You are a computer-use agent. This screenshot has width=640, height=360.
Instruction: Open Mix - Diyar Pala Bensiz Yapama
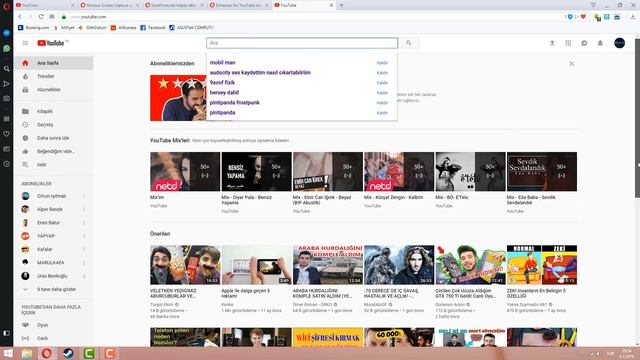[x=256, y=171]
